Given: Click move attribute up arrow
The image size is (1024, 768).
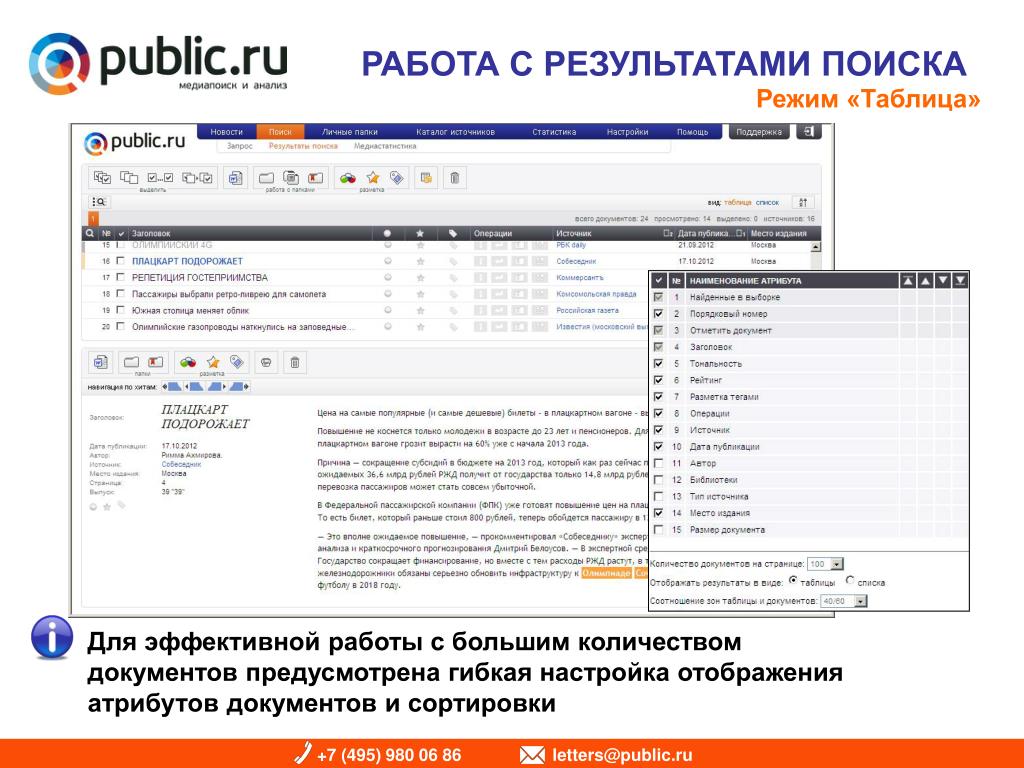Looking at the screenshot, I should 925,281.
